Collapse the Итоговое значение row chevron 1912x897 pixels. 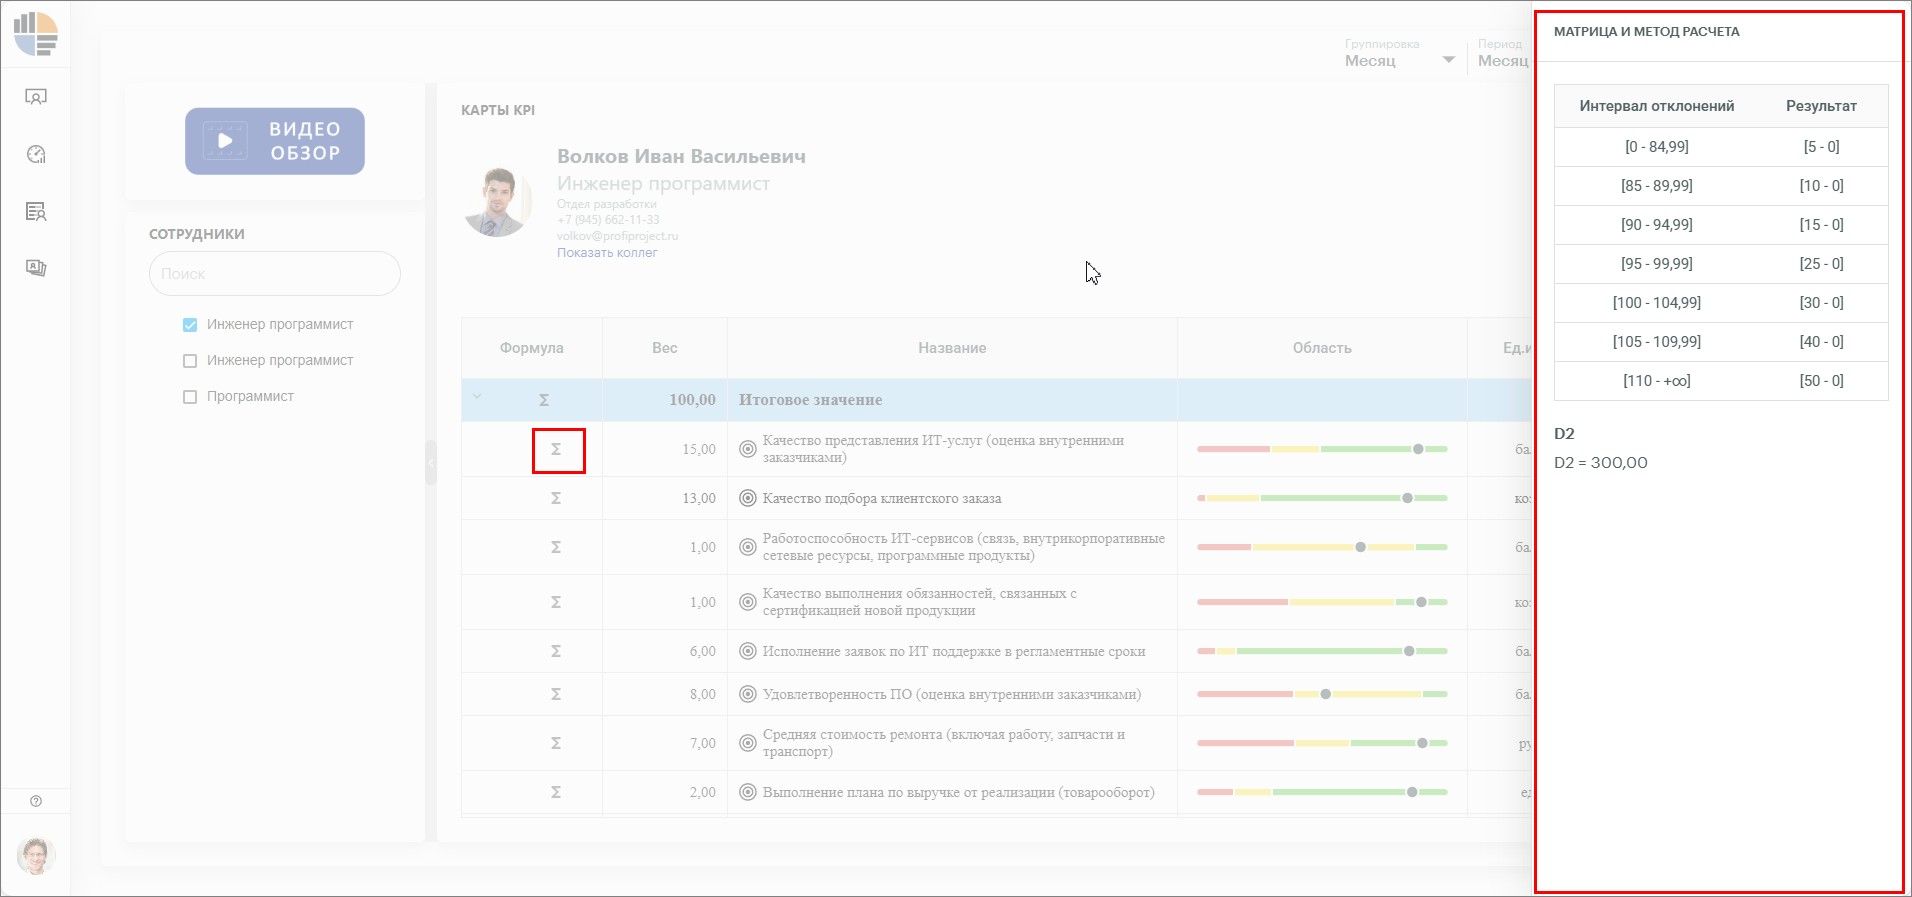(x=477, y=397)
